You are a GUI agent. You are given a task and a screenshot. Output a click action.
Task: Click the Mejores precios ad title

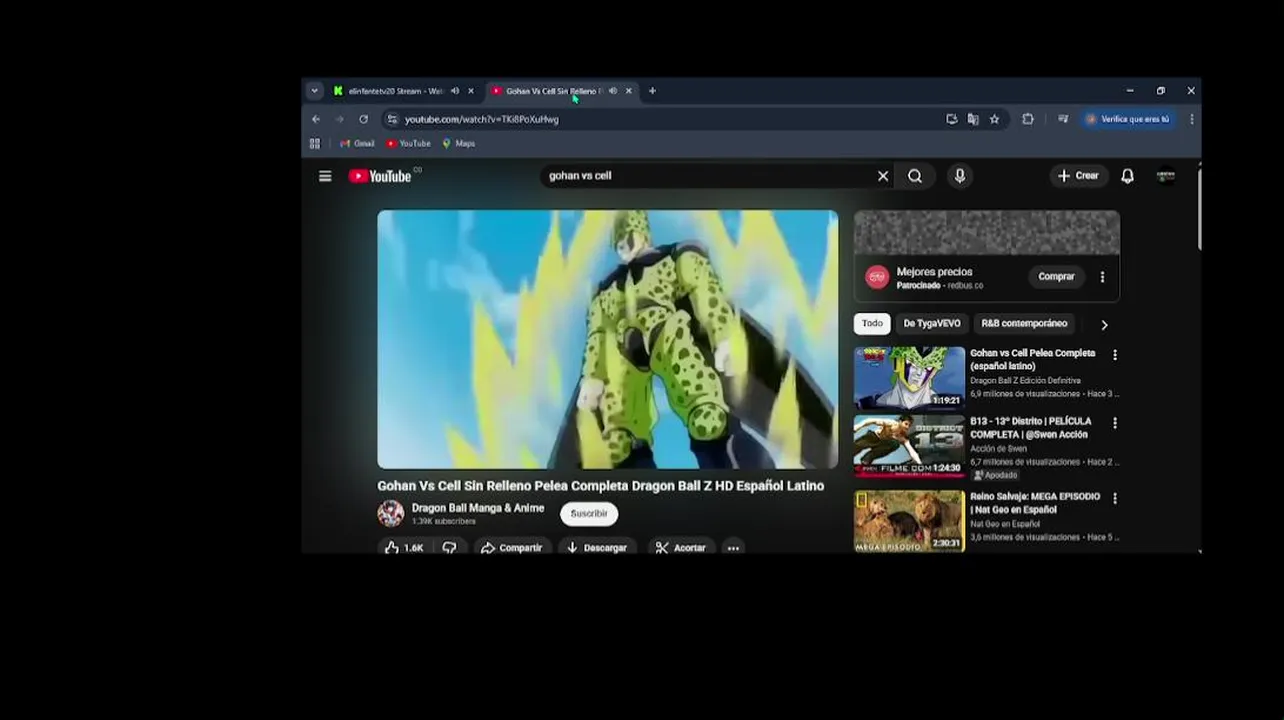934,272
